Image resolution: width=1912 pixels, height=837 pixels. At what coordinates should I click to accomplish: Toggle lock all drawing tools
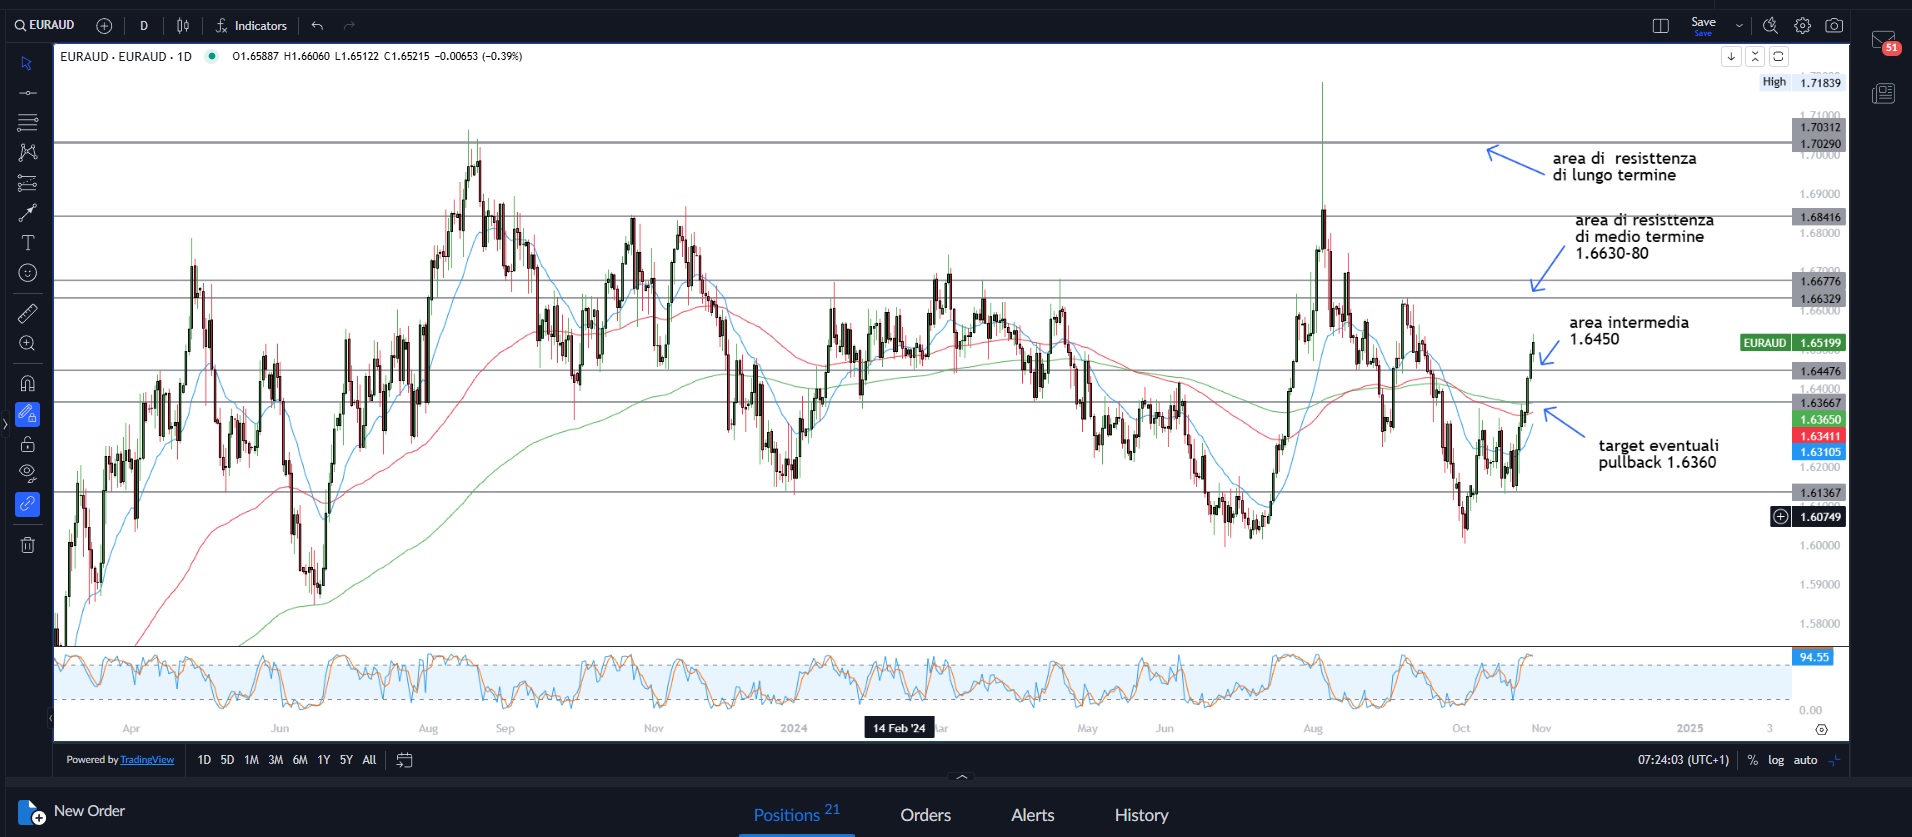point(27,444)
